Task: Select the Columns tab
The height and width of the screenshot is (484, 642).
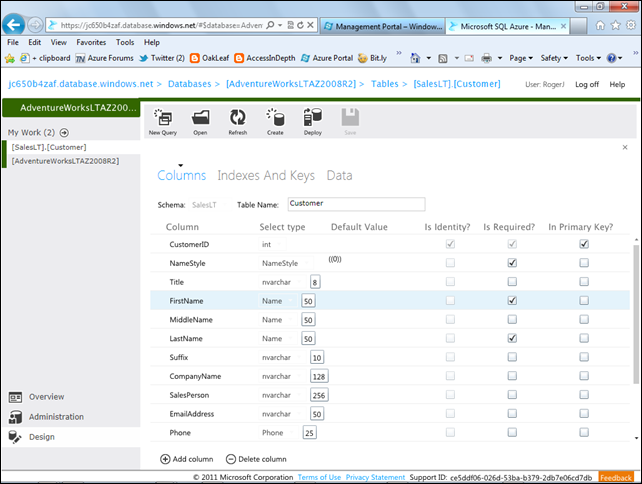Action: (x=182, y=175)
